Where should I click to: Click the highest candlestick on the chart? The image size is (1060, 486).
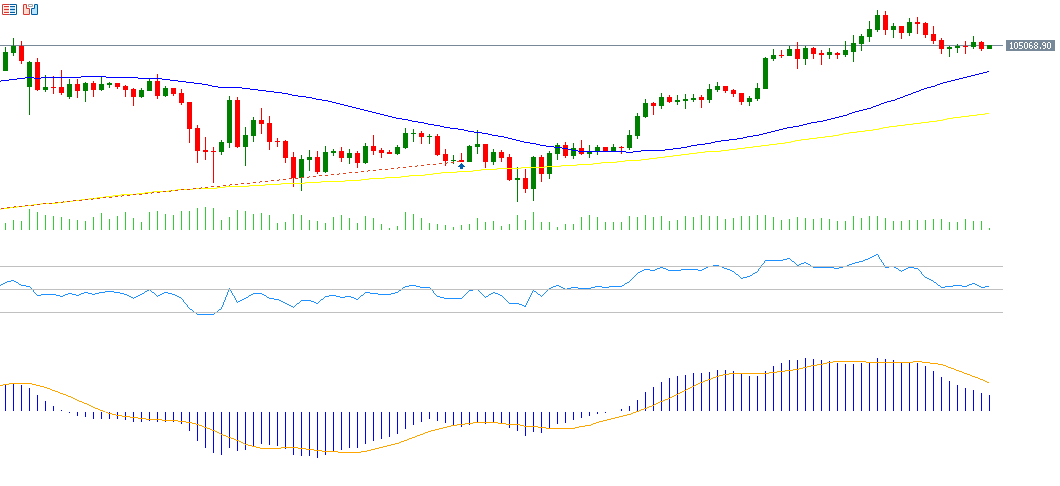pos(878,20)
